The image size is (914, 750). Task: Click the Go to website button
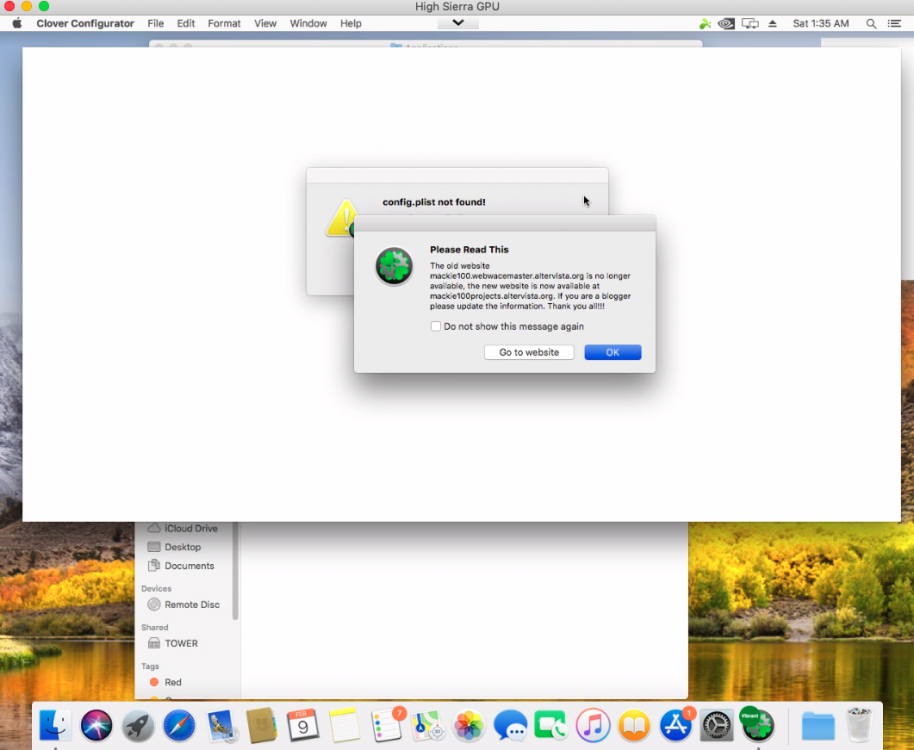point(529,352)
